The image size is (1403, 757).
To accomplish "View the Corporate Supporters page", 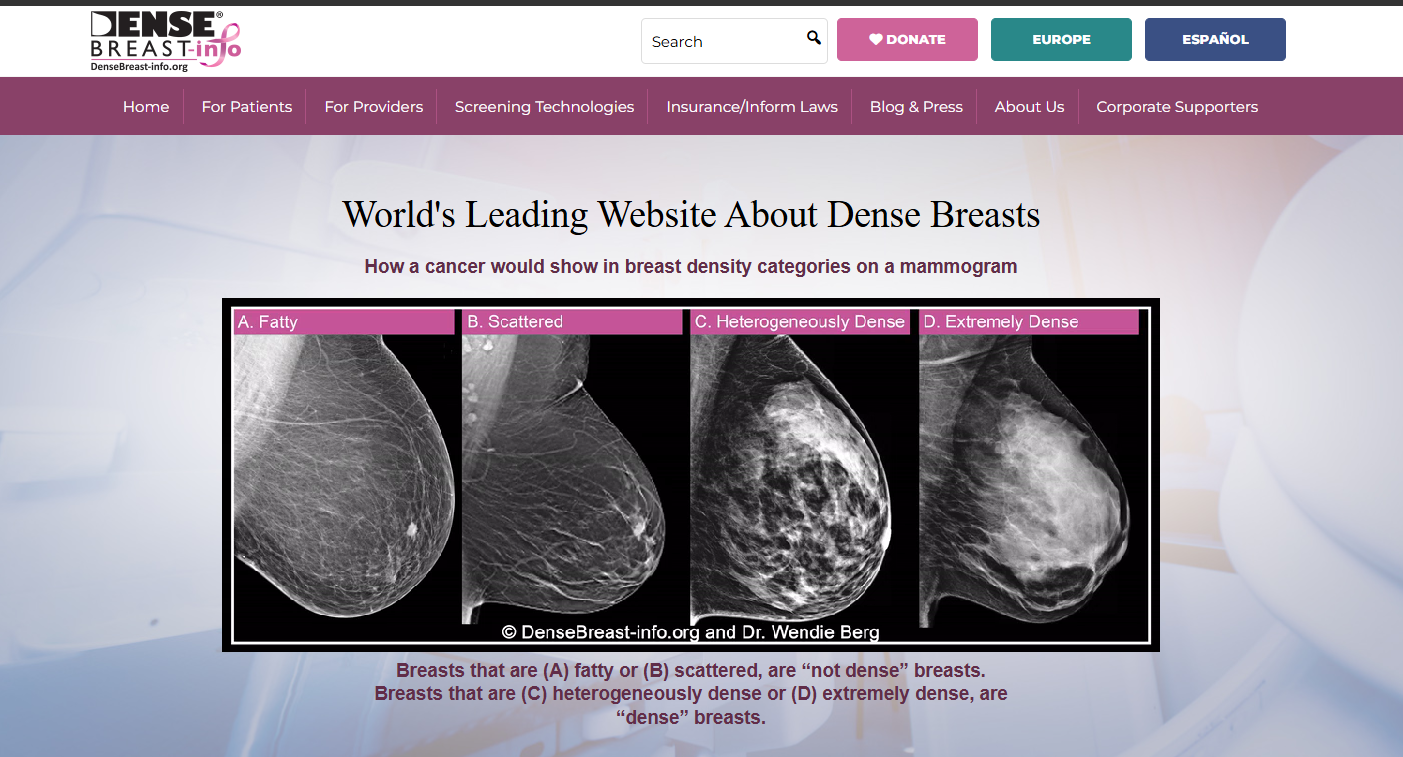I will tap(1177, 107).
